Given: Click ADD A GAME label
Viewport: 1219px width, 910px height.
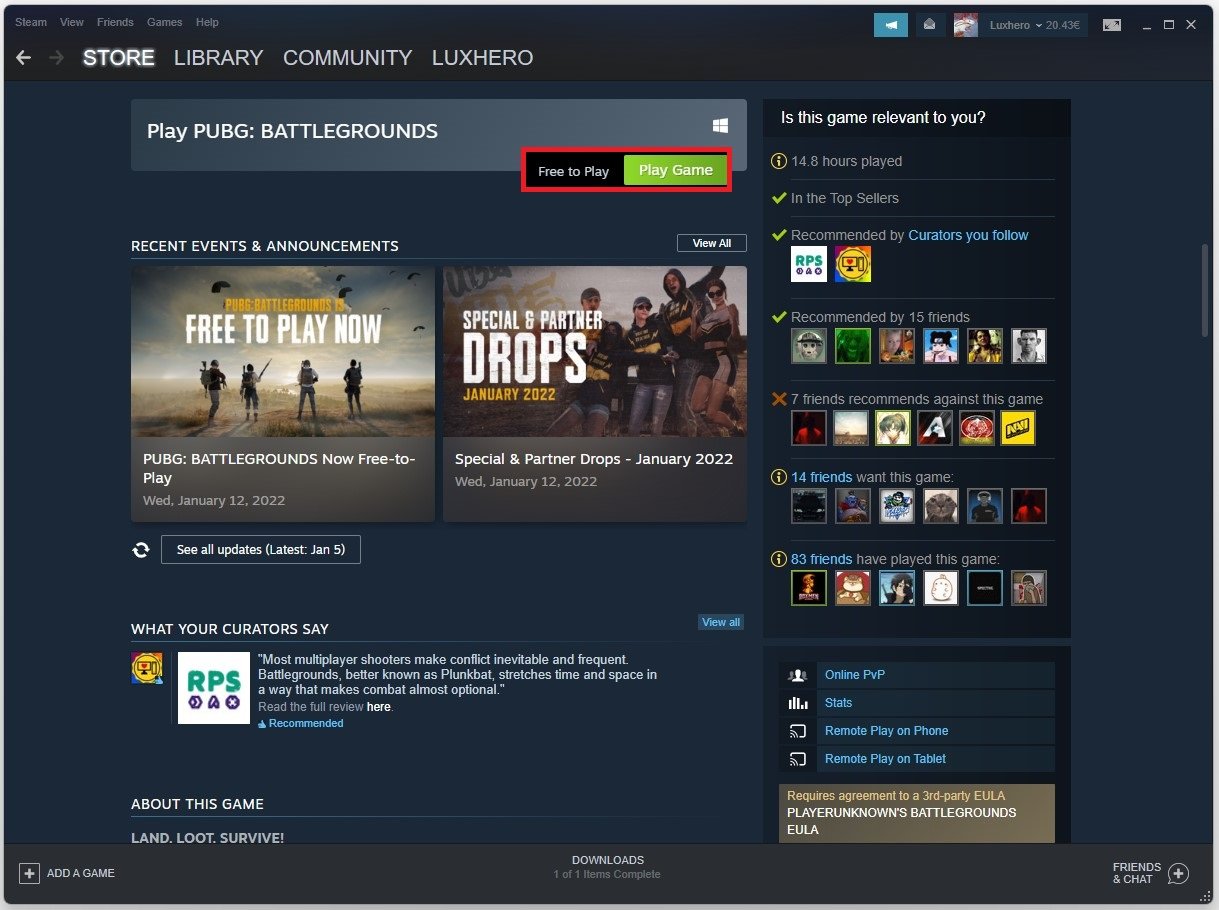Looking at the screenshot, I should tap(81, 873).
